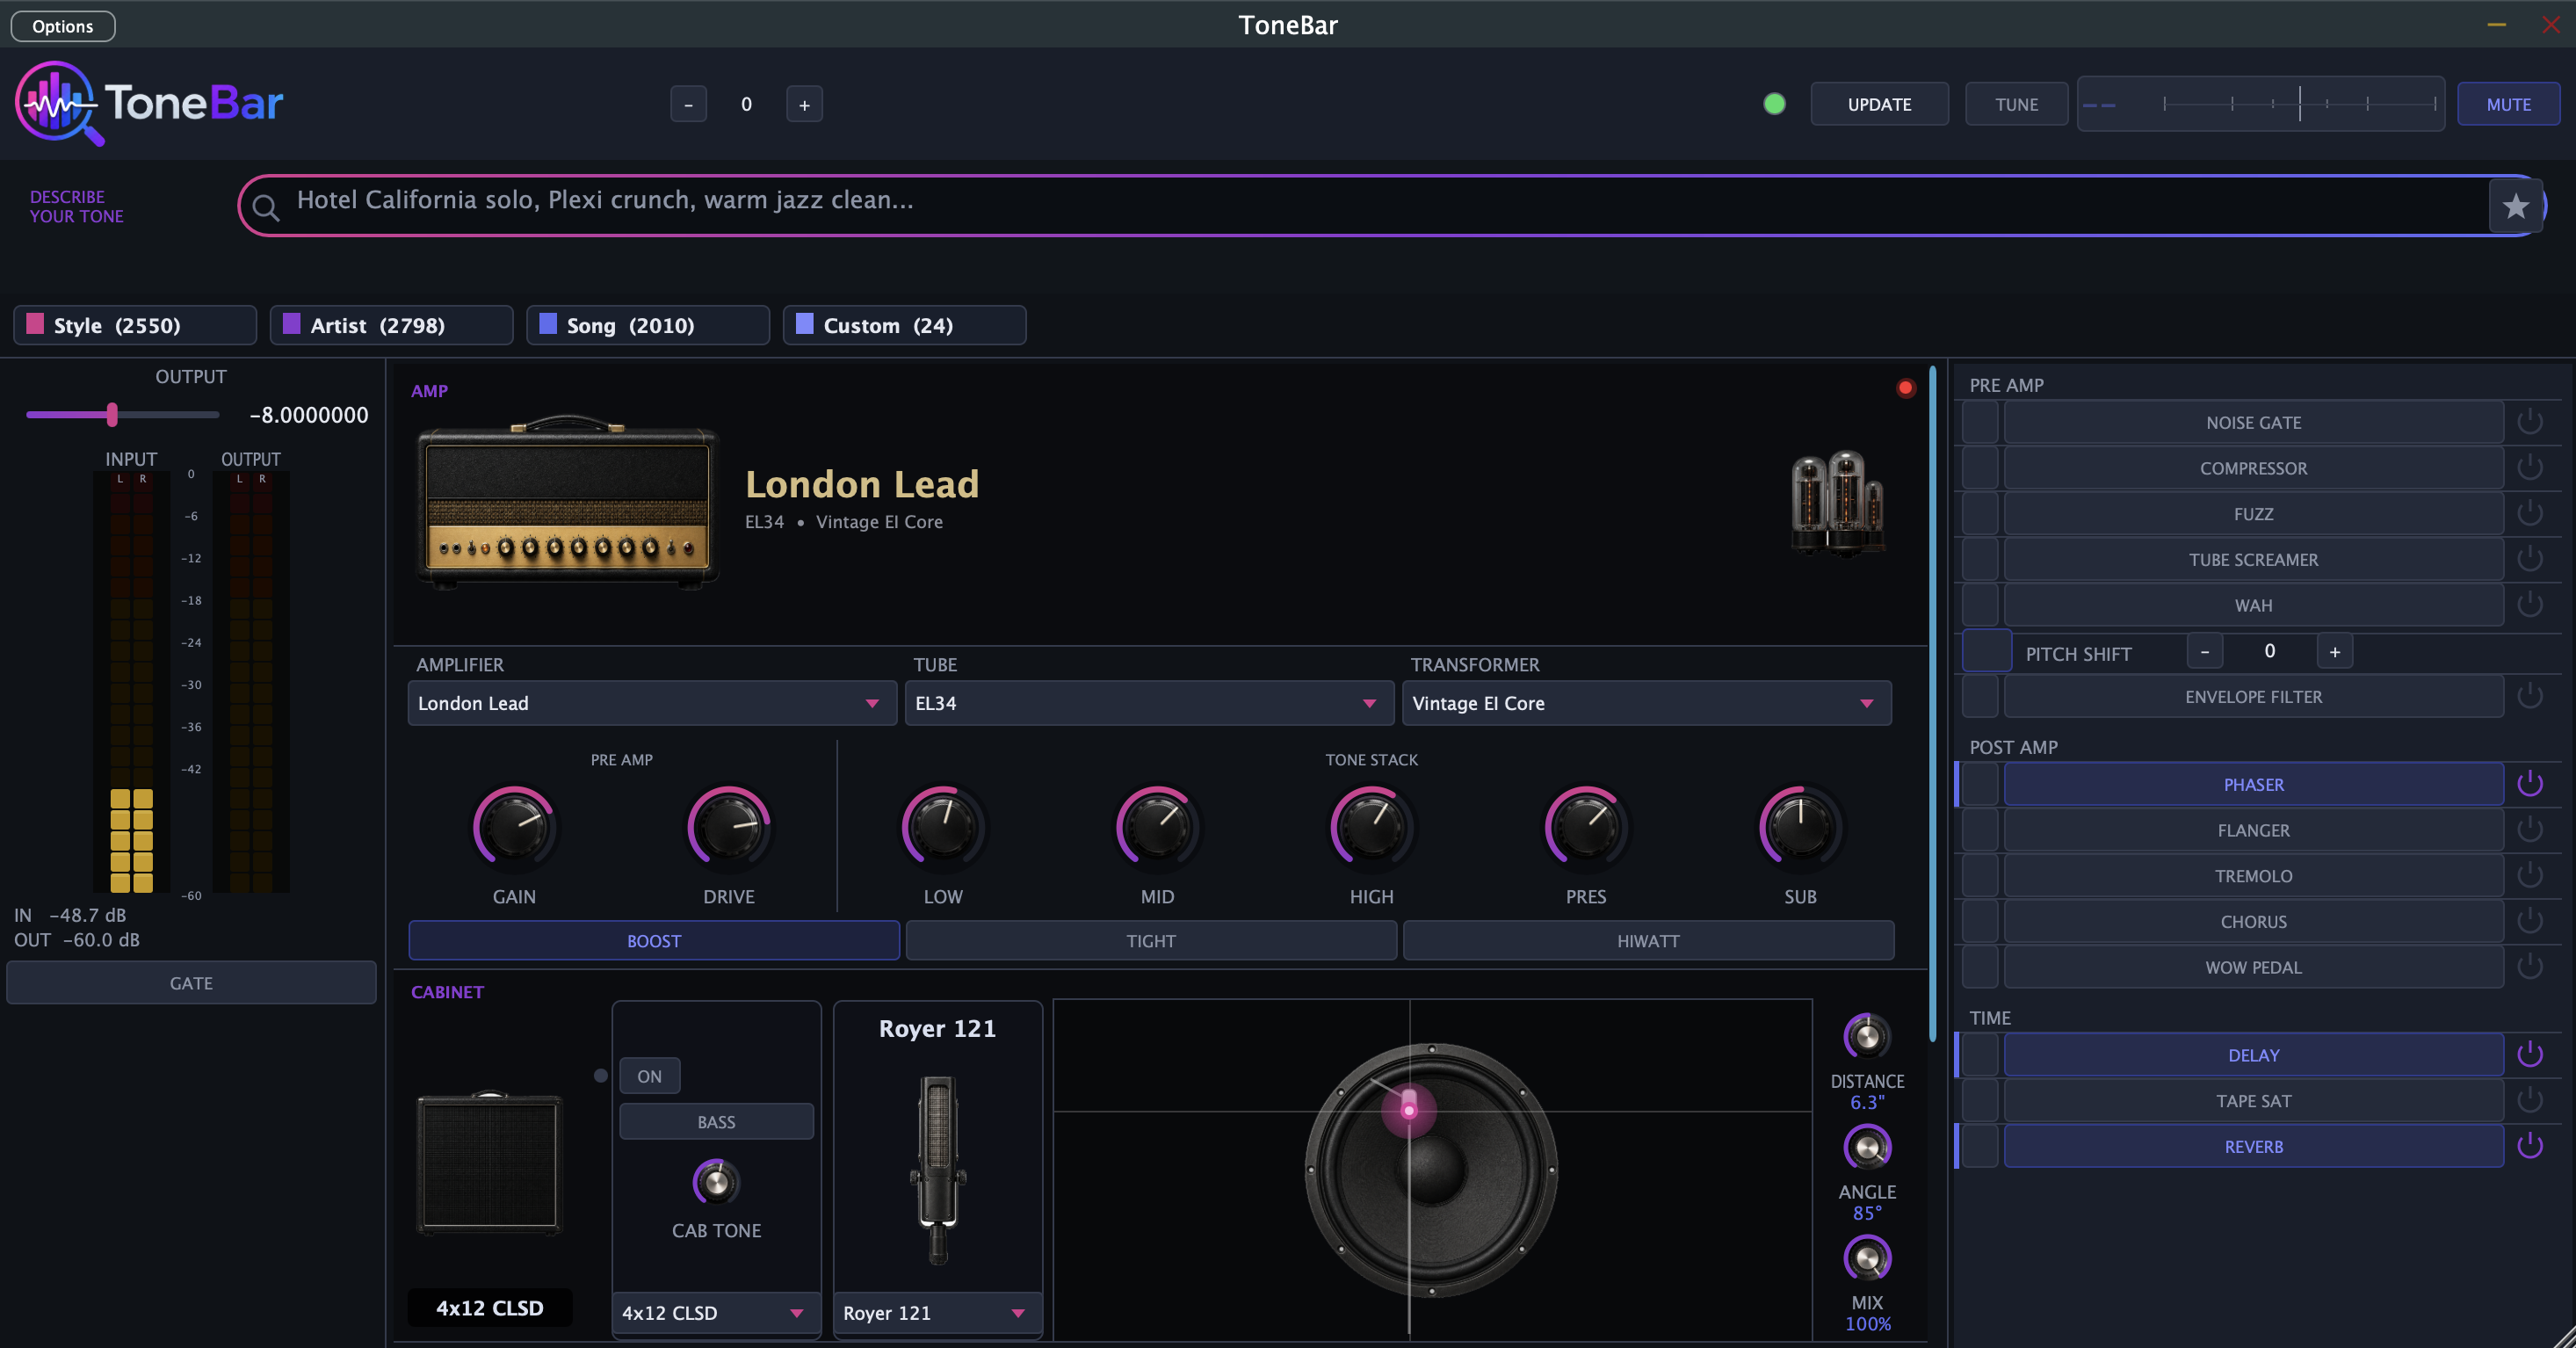Open the Tube EL34 dropdown
The image size is (2576, 1348).
pos(1148,703)
